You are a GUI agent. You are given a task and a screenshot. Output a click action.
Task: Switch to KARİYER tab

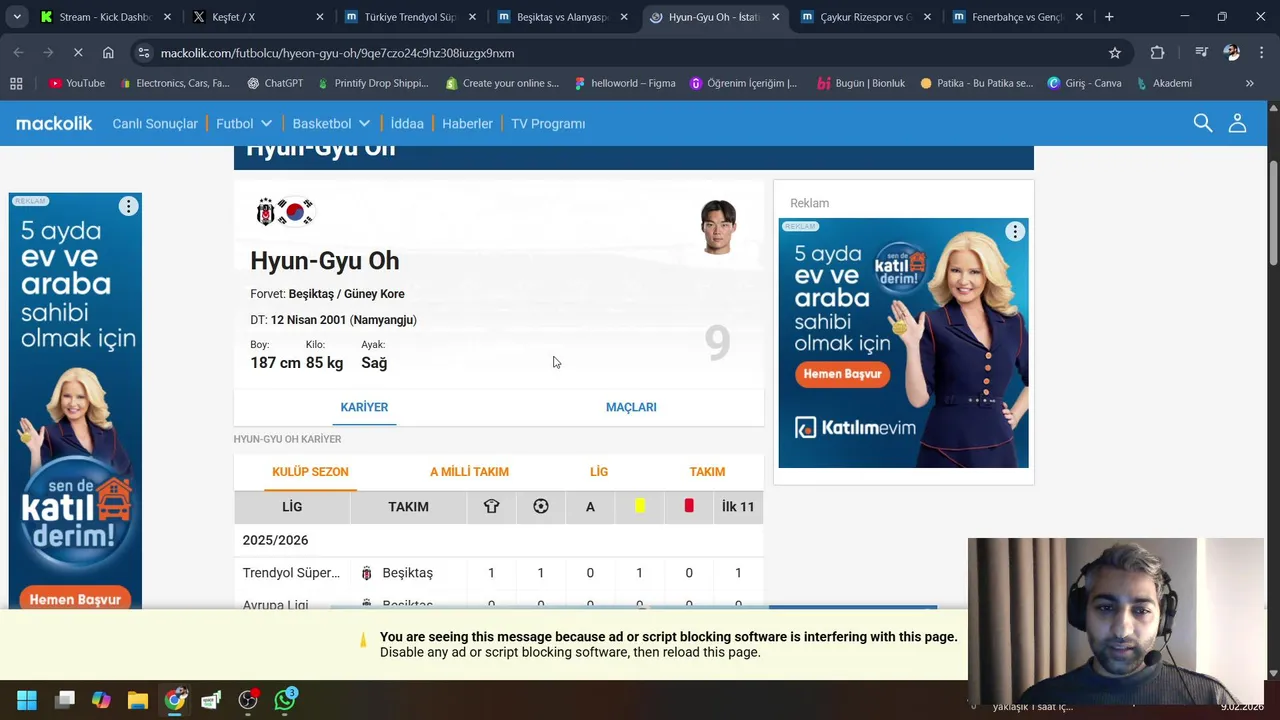click(364, 407)
